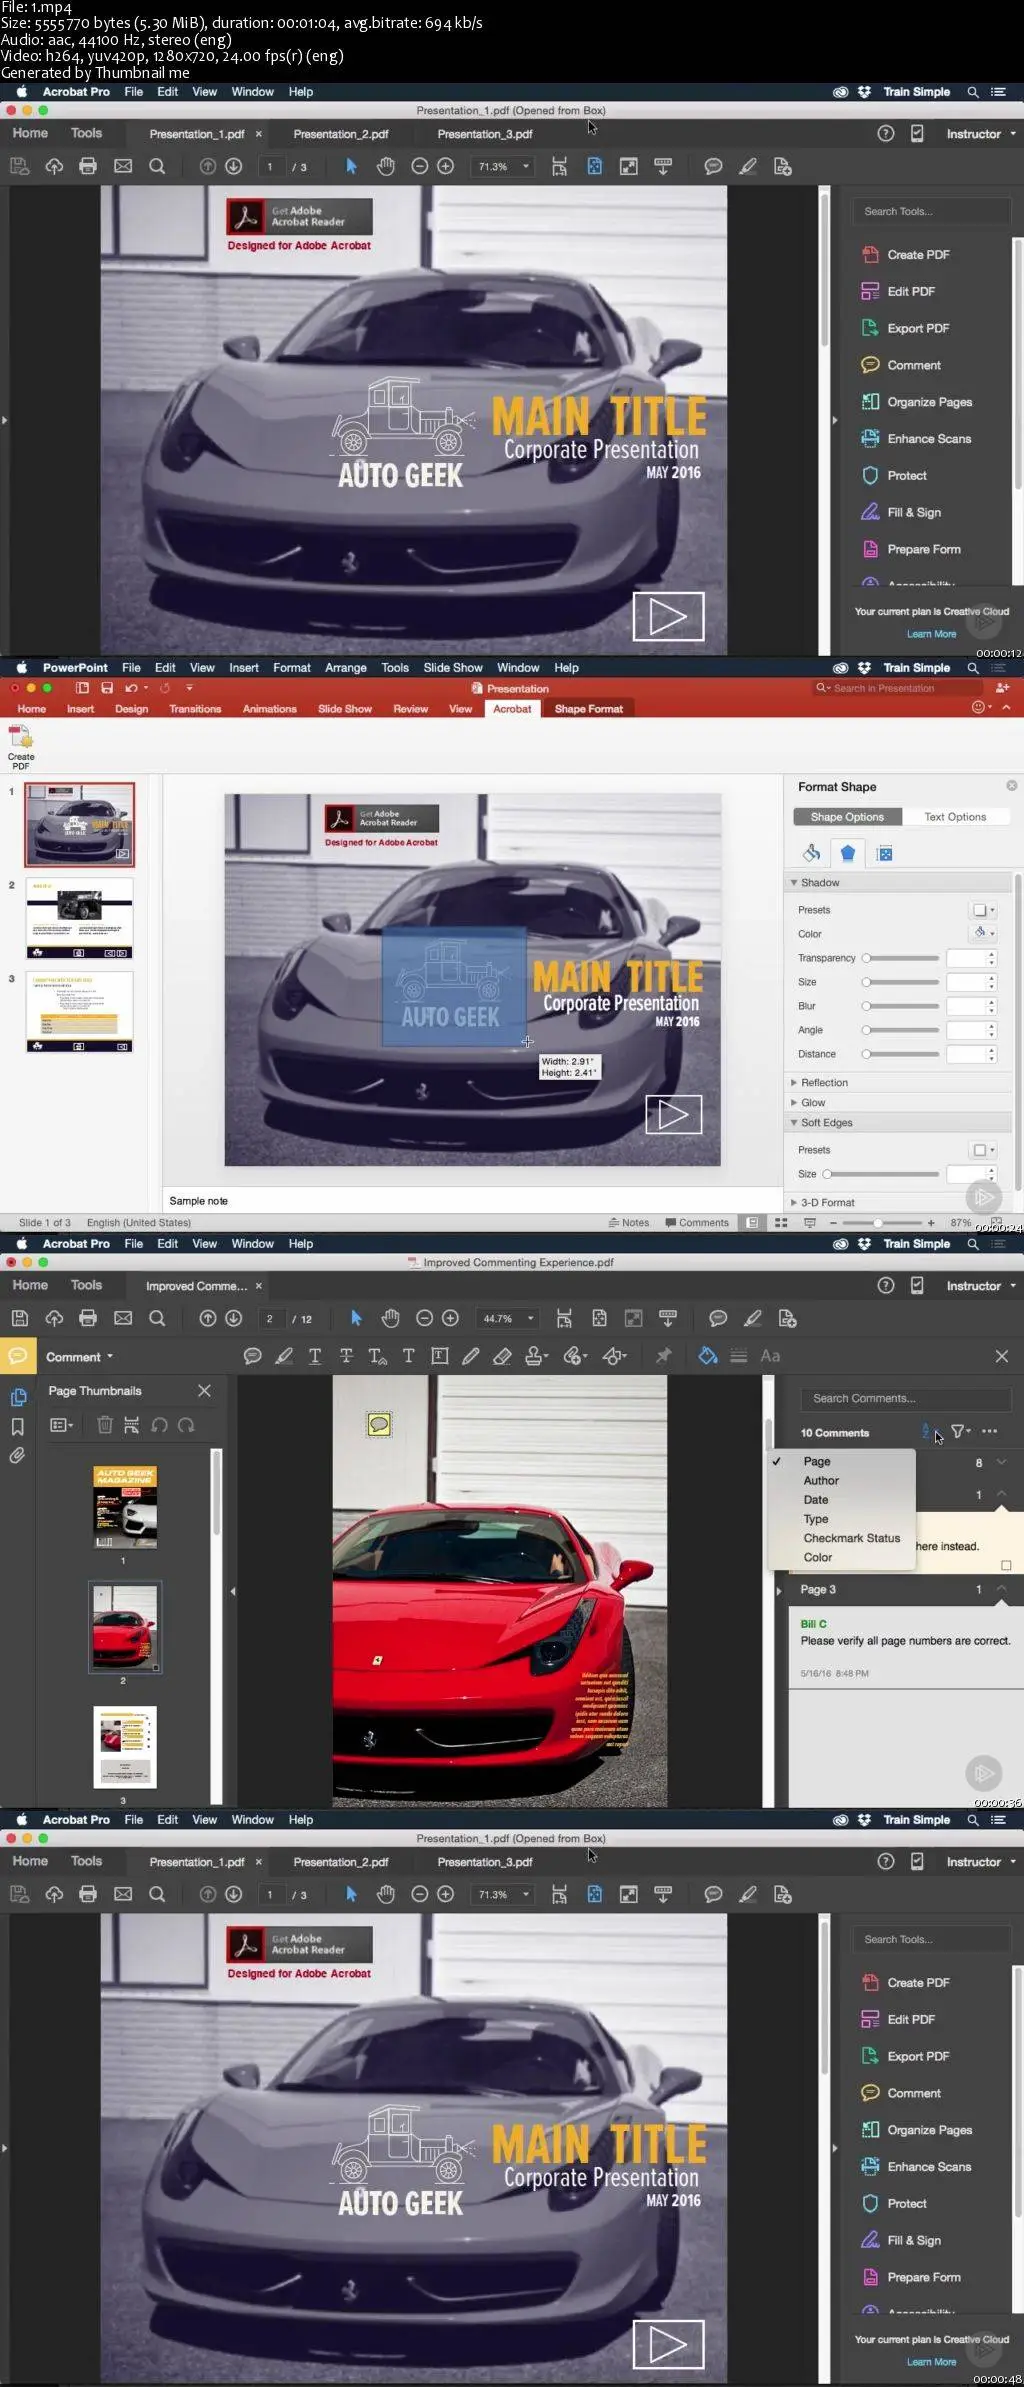
Task: Select the Effects pentagon icon in Format Shape
Action: [848, 853]
